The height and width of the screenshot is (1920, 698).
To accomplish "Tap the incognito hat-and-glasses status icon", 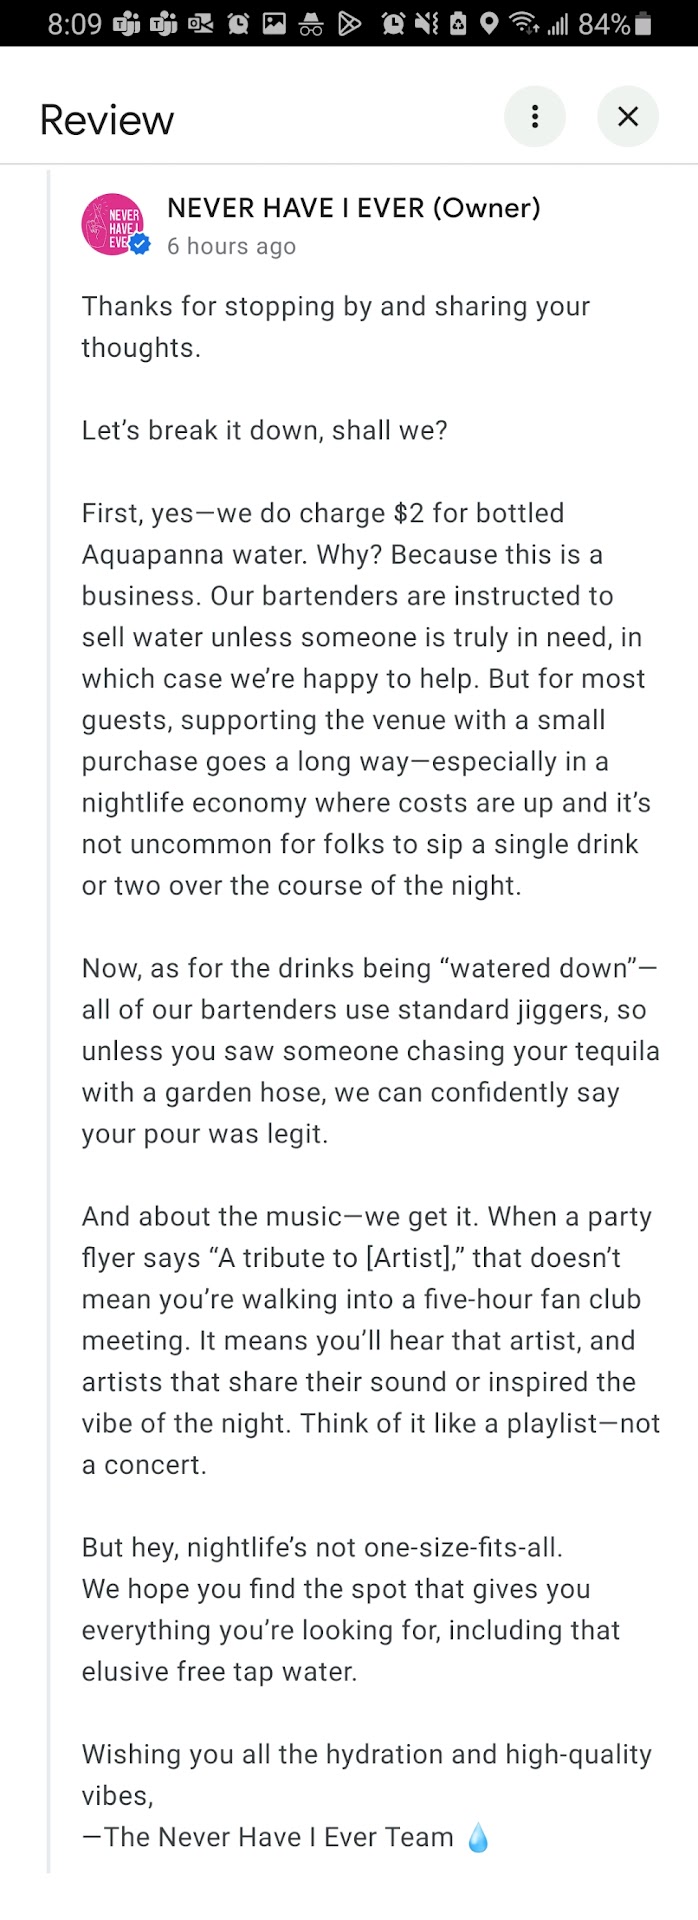I will pos(311,23).
